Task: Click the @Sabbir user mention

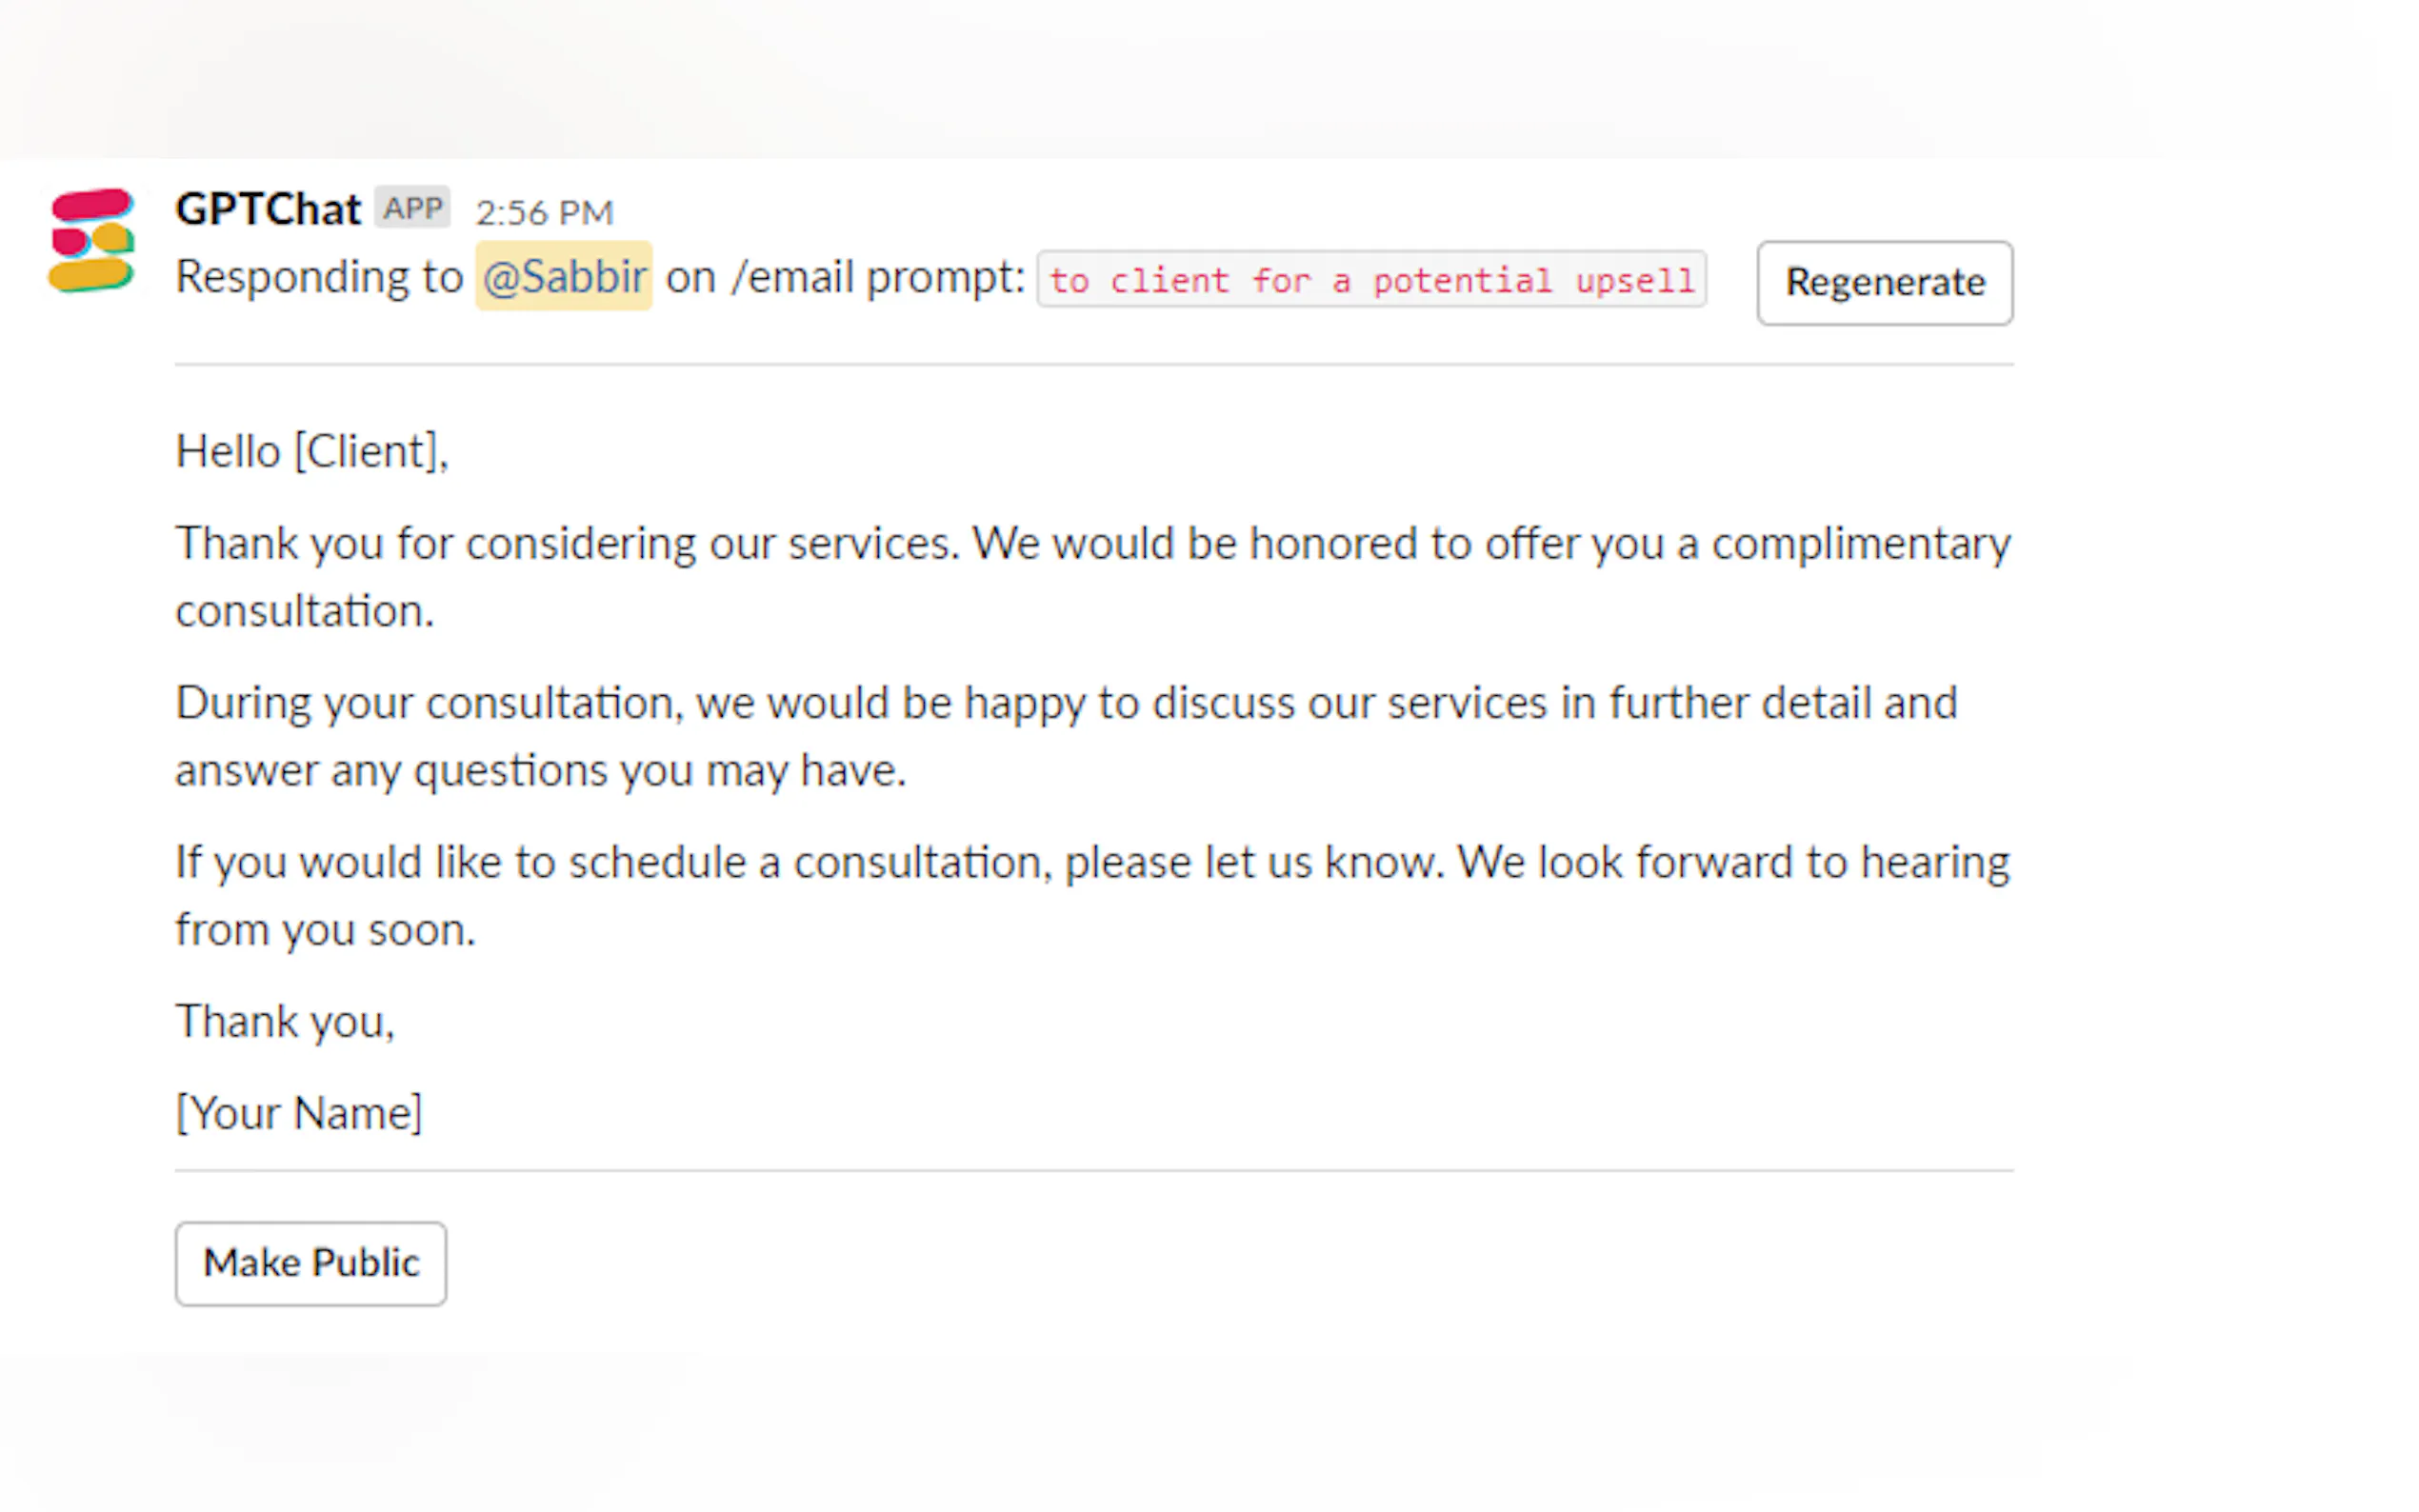Action: click(564, 276)
